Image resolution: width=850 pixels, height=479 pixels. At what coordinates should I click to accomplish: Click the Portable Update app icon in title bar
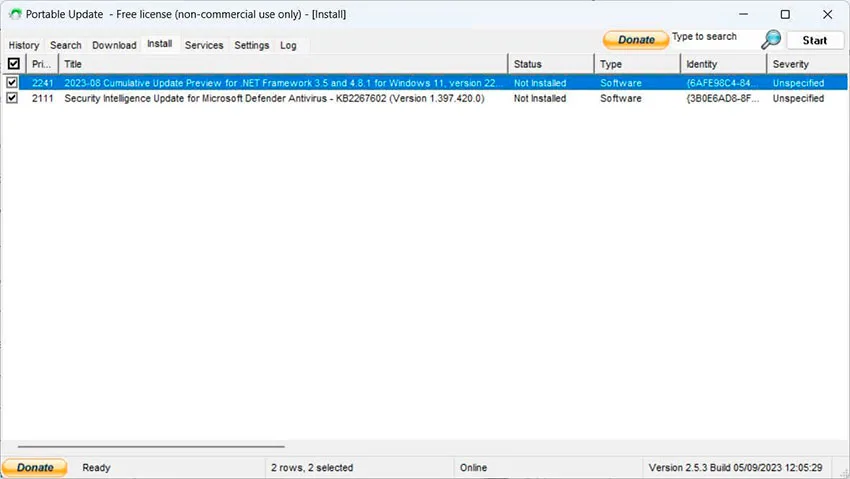click(x=15, y=14)
